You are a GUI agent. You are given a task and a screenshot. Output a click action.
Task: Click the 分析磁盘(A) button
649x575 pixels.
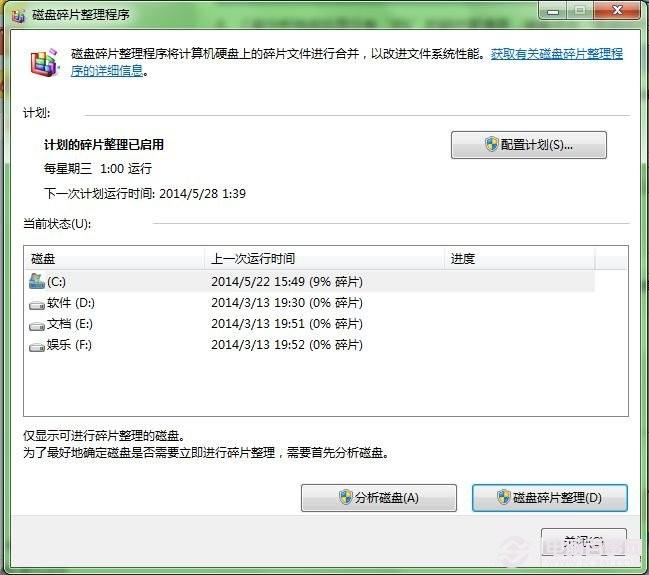379,498
